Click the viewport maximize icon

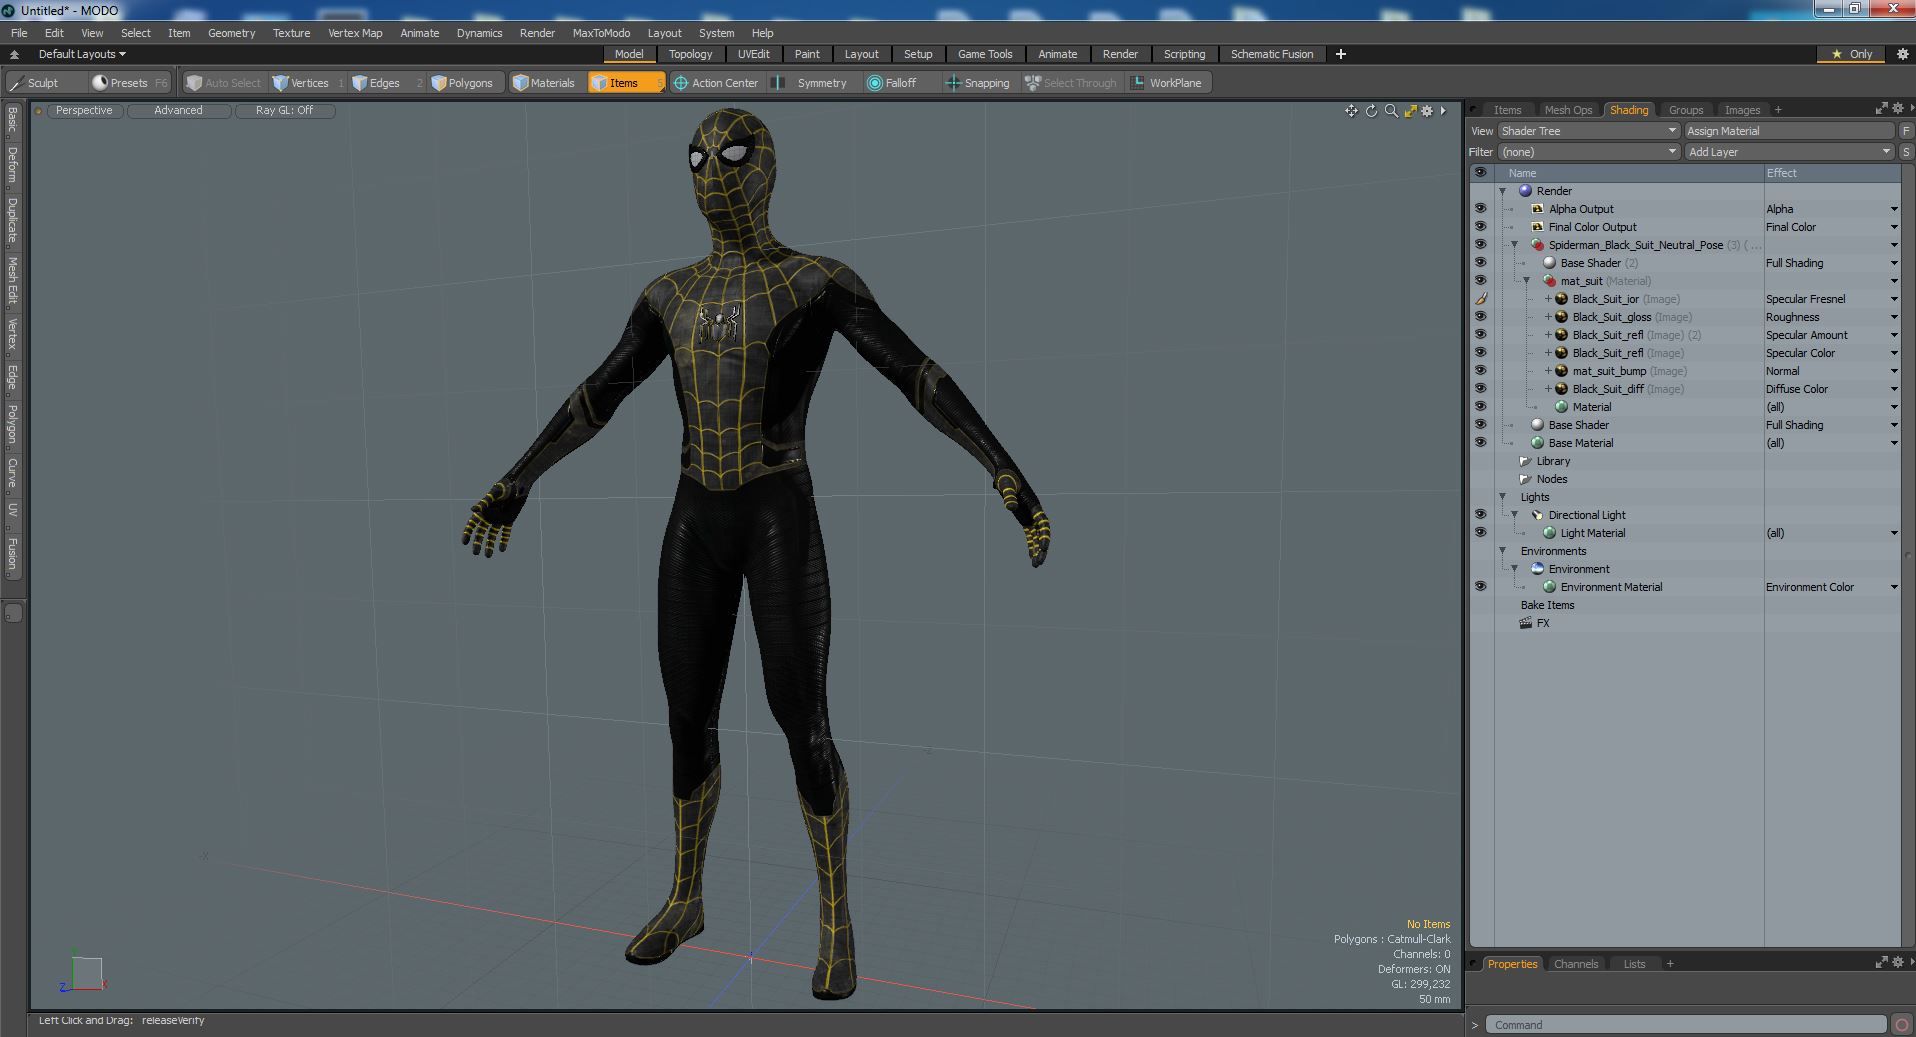1410,111
